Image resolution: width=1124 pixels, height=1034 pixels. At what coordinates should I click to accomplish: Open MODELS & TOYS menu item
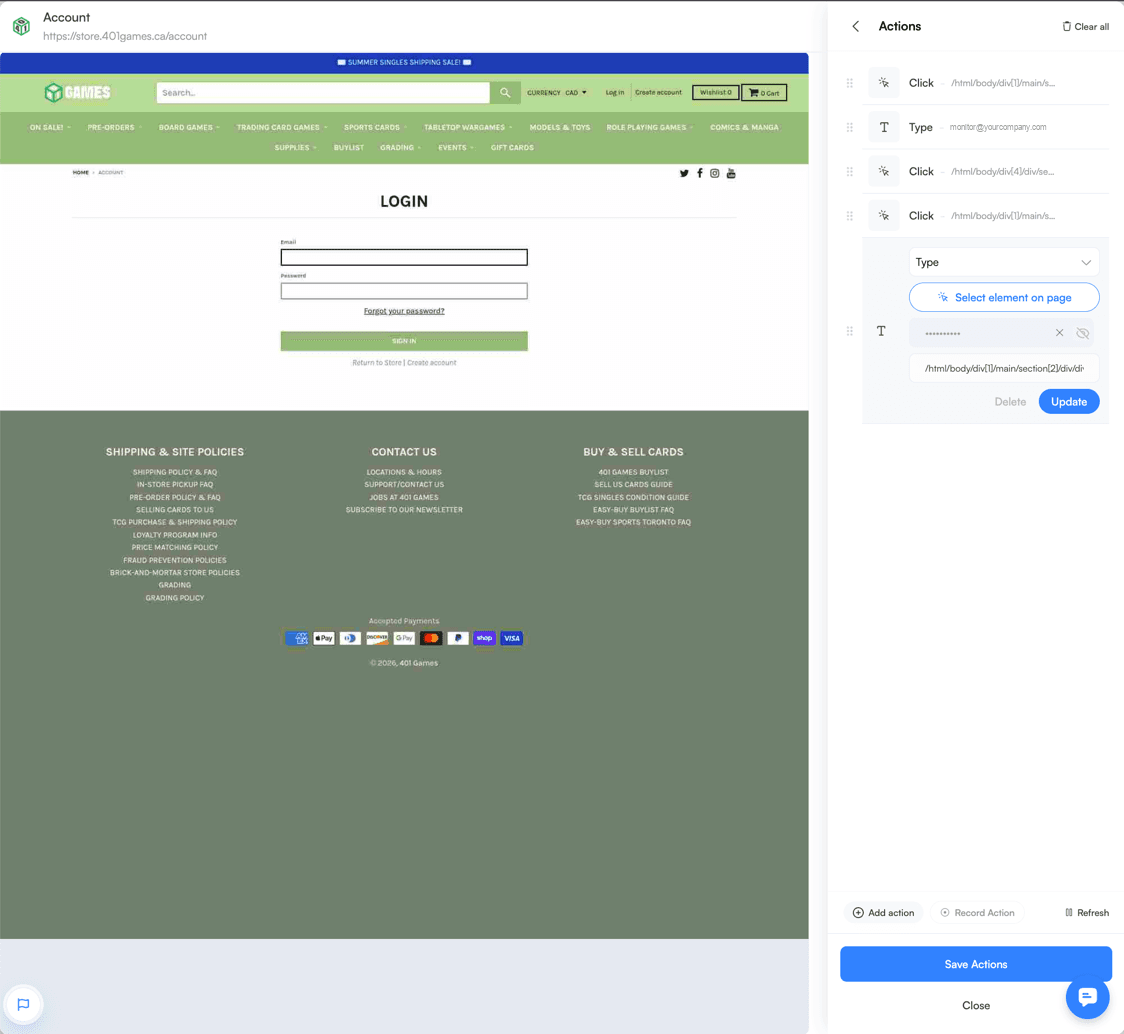click(560, 128)
